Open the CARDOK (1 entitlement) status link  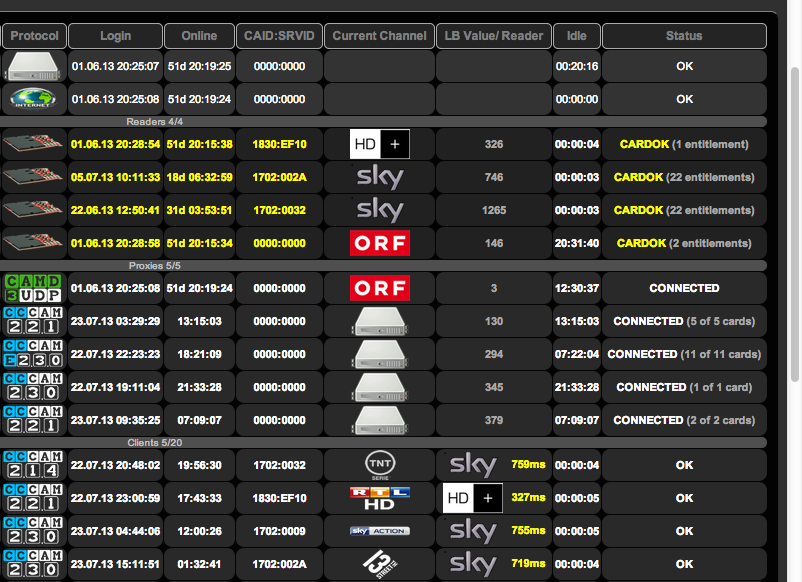[684, 144]
